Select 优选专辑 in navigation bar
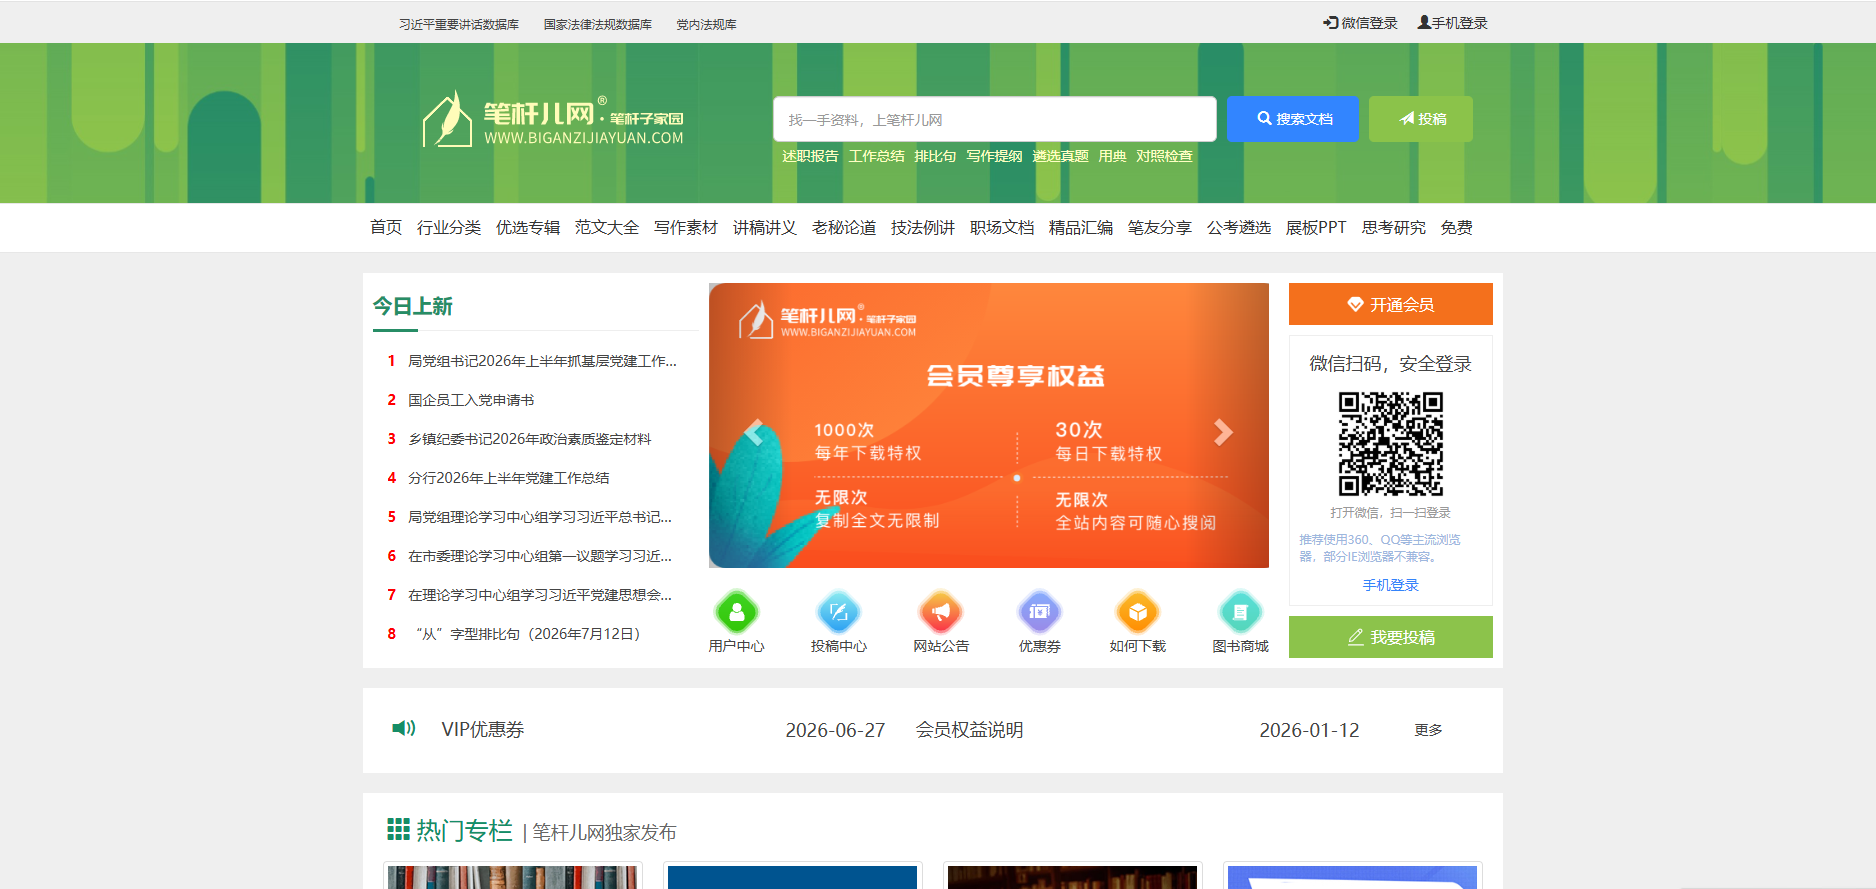 coord(528,228)
